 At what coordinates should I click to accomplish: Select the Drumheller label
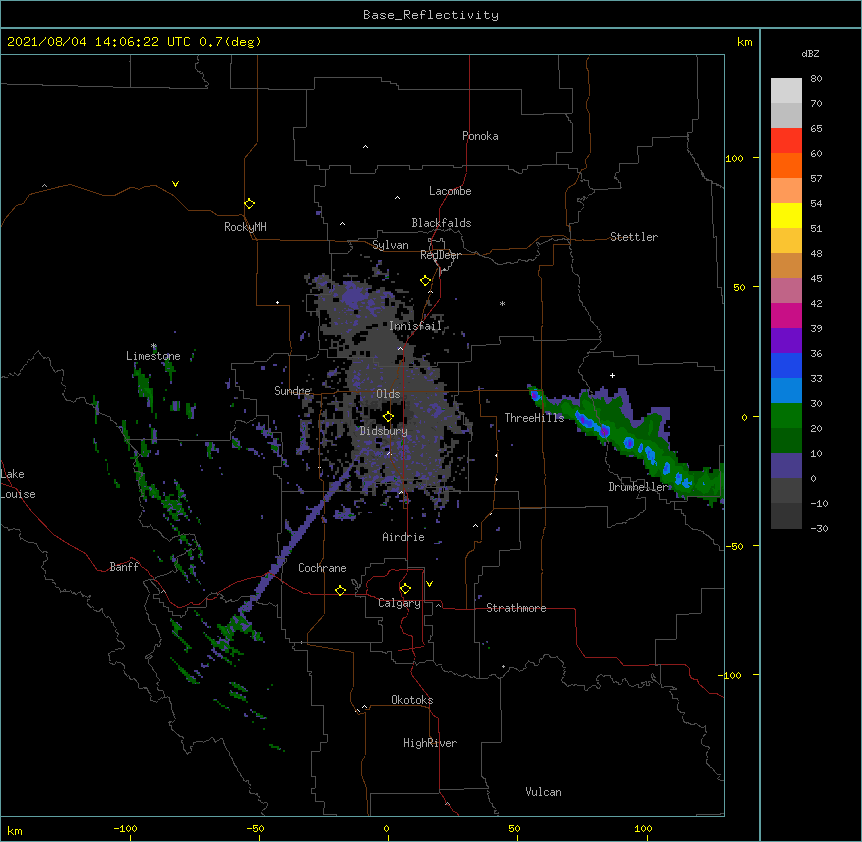pos(638,487)
